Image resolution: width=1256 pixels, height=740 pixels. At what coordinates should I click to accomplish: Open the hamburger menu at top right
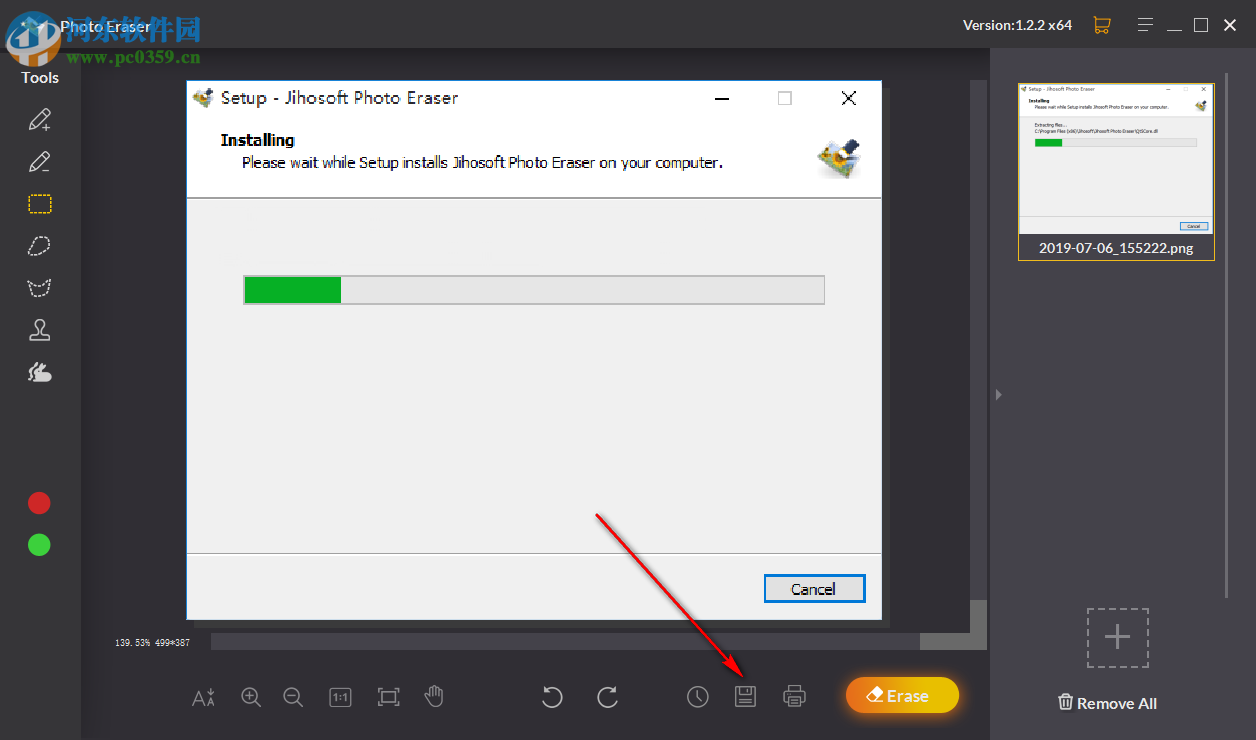pos(1145,24)
